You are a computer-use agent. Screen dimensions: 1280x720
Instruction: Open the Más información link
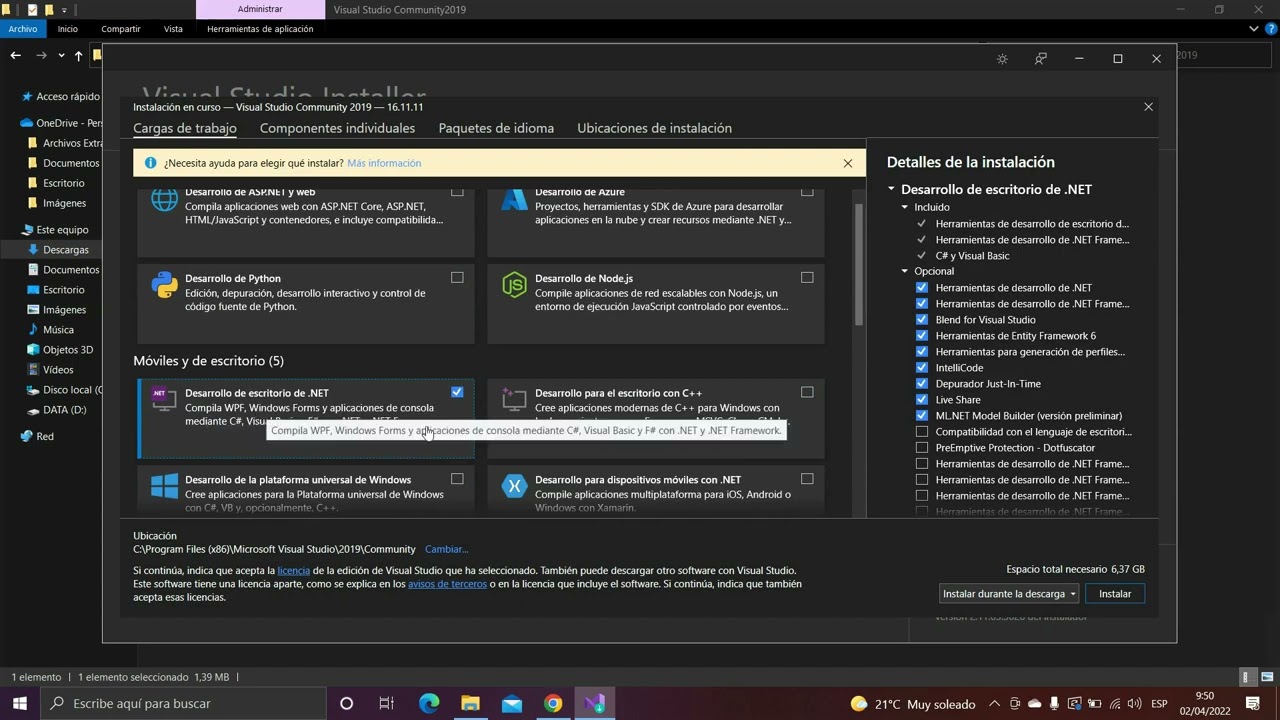click(x=384, y=163)
